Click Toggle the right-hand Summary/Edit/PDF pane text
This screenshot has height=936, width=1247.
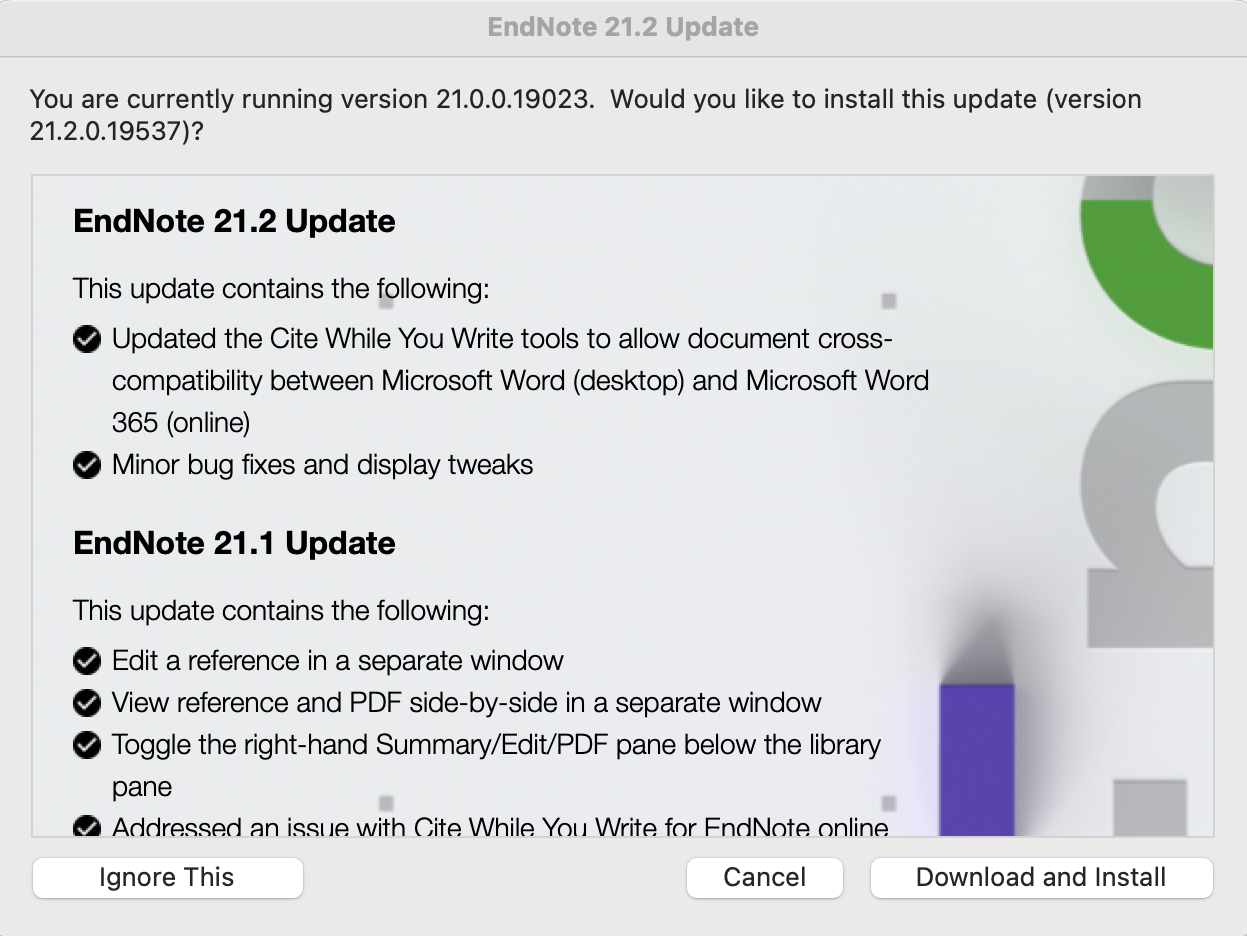click(496, 745)
